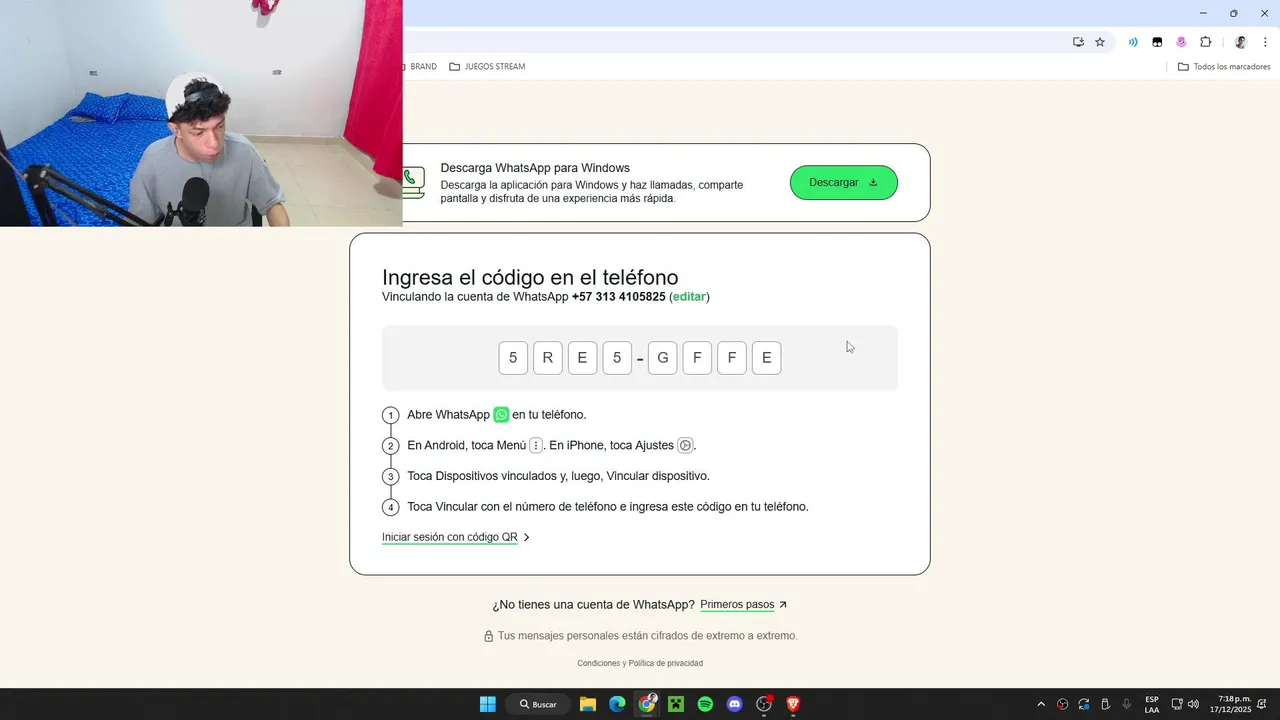Click the iPhone Ajustes gear icon in step 2
Viewport: 1280px width, 720px height.
tap(685, 445)
